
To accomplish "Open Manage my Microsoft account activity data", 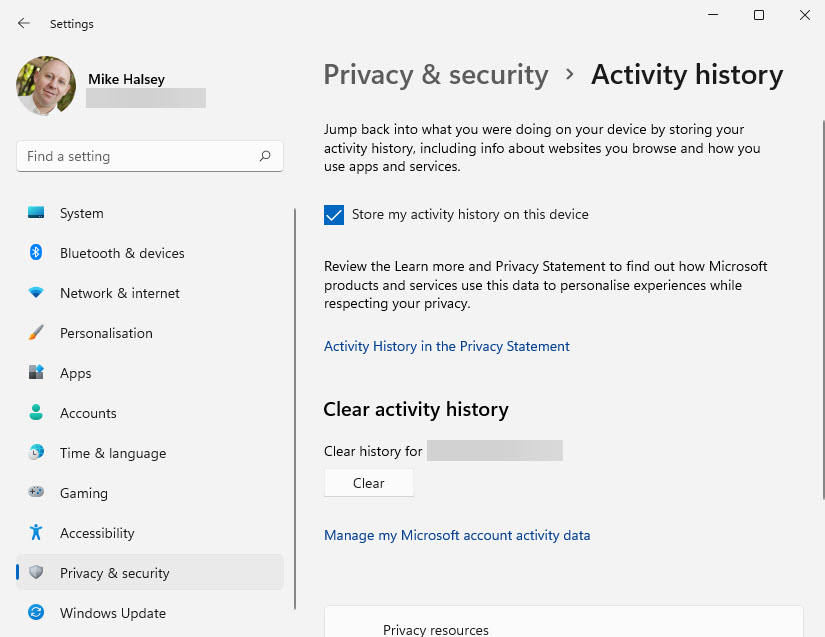I will (457, 535).
